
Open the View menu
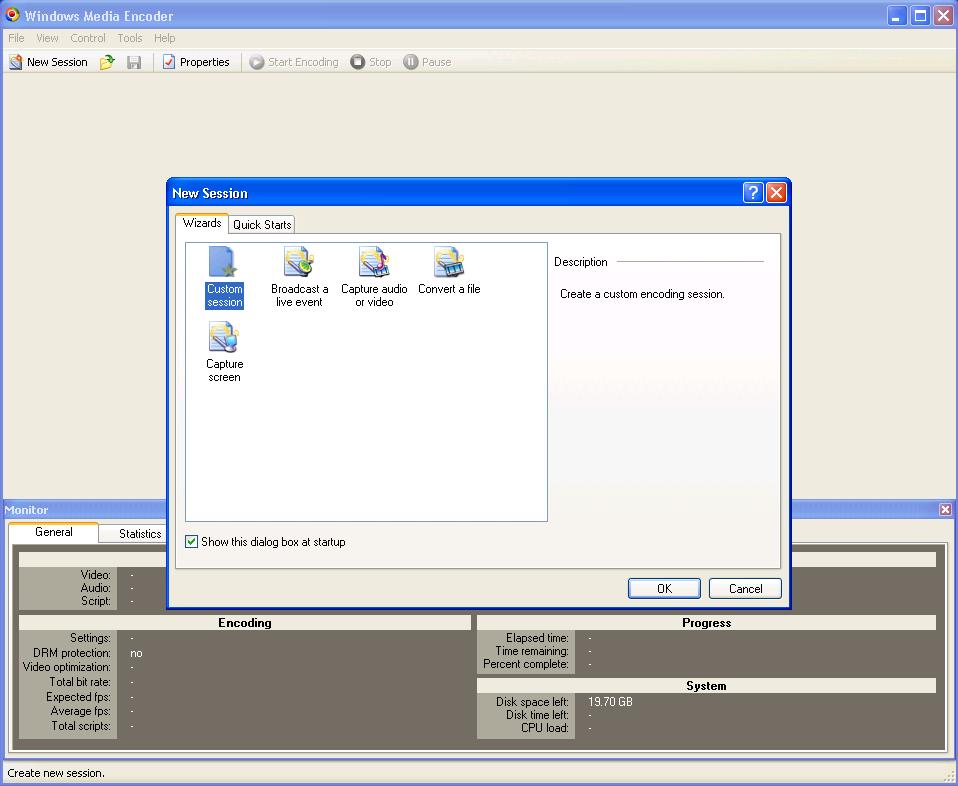pyautogui.click(x=47, y=38)
